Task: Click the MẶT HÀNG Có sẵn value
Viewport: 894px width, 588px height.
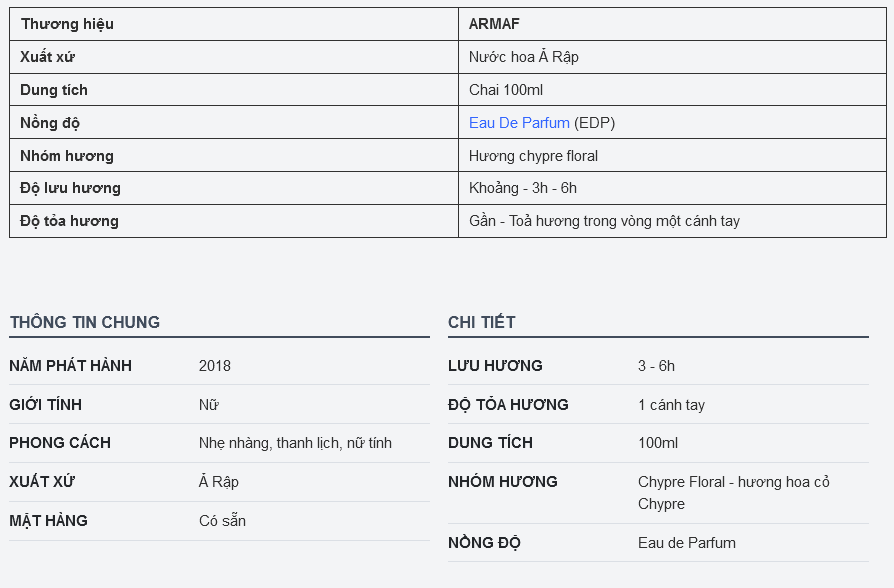Action: click(222, 520)
